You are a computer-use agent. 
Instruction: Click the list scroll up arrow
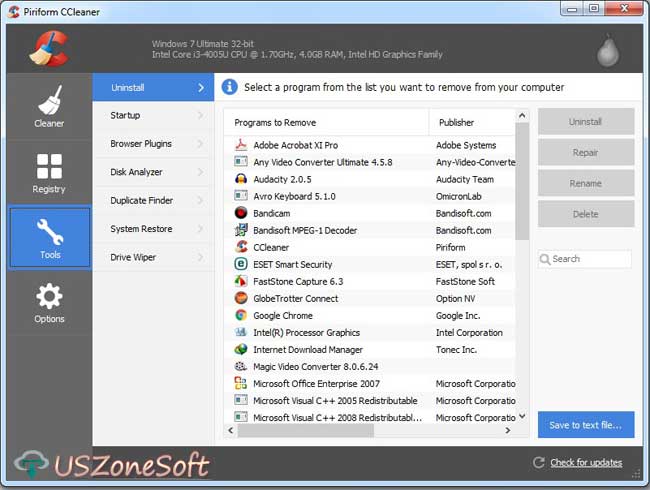522,116
